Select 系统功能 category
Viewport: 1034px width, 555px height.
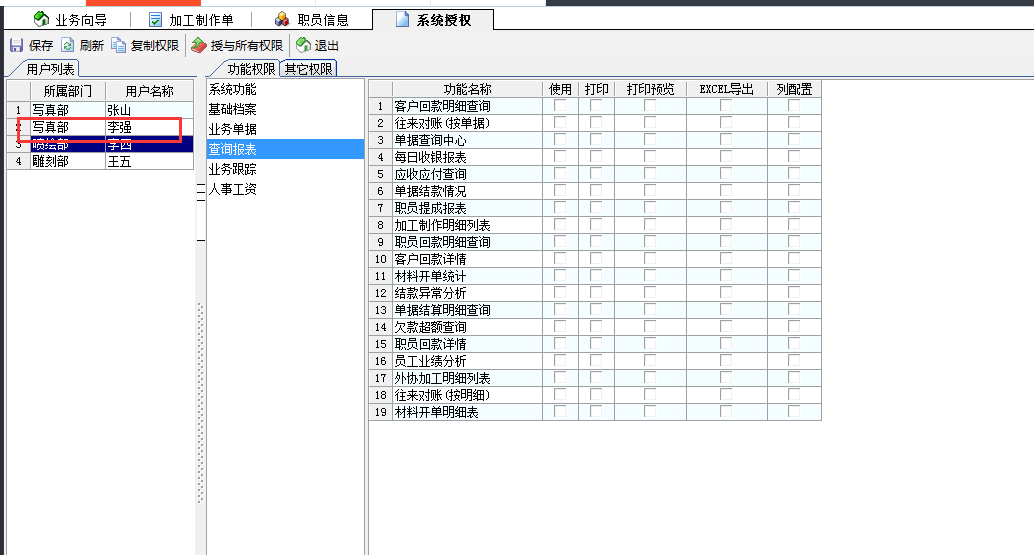pos(285,89)
